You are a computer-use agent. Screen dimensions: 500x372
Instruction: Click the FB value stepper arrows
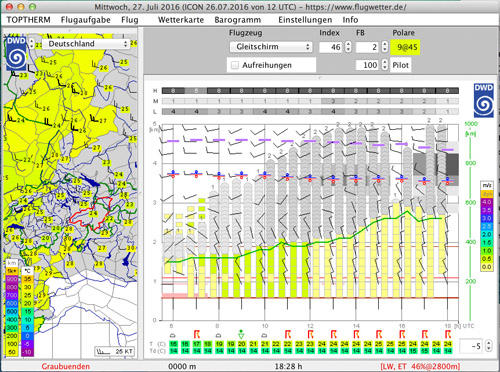pos(385,47)
